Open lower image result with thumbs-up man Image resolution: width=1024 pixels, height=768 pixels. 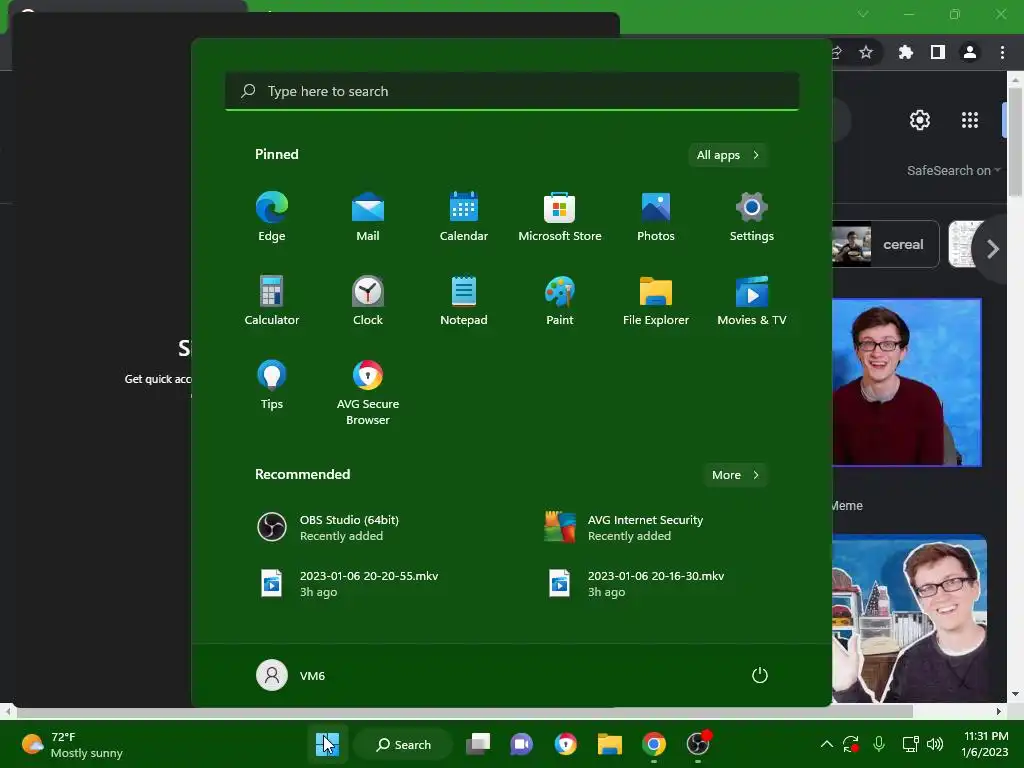[910, 619]
